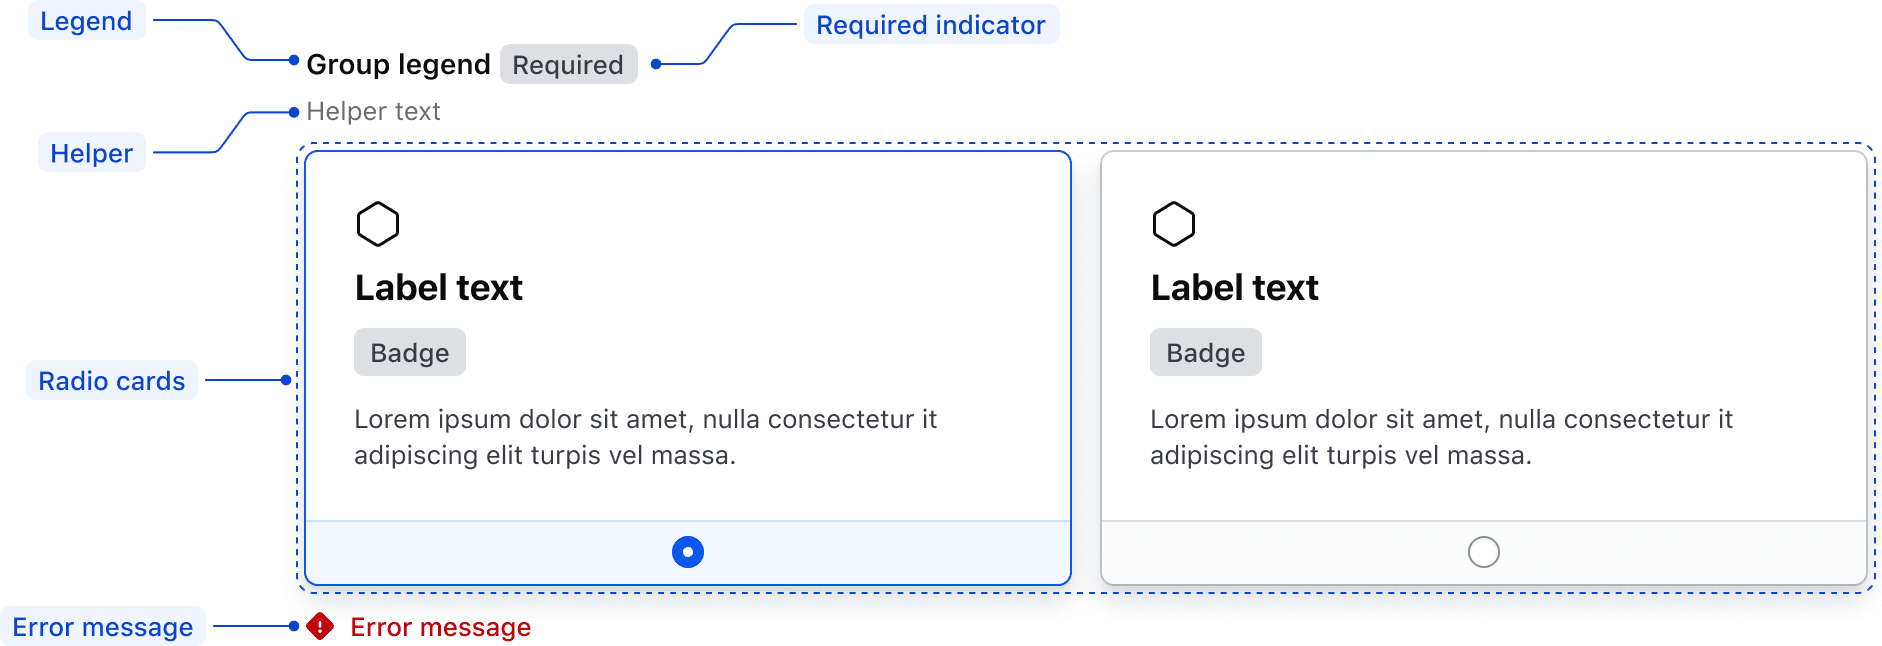
Task: Click Label text title in right card
Action: tap(1235, 288)
